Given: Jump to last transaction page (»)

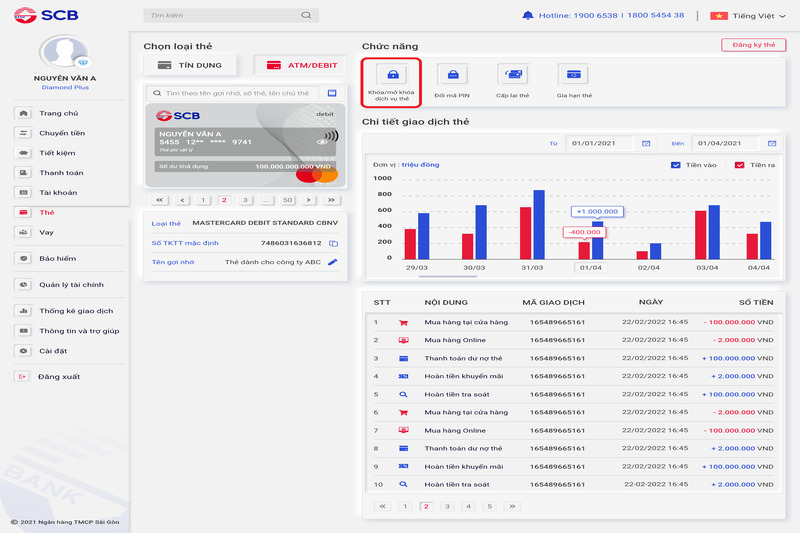Looking at the screenshot, I should [512, 506].
